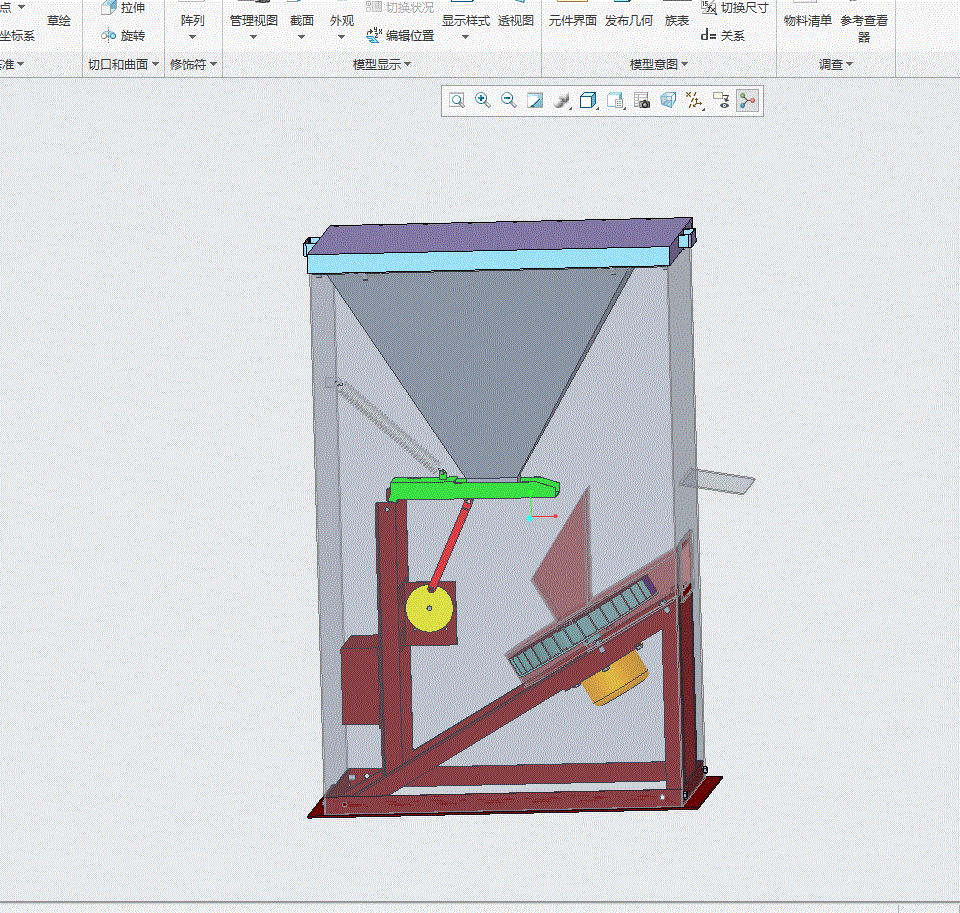Click the 编辑位置 button
Viewport: 960px width, 913px height.
coord(400,36)
